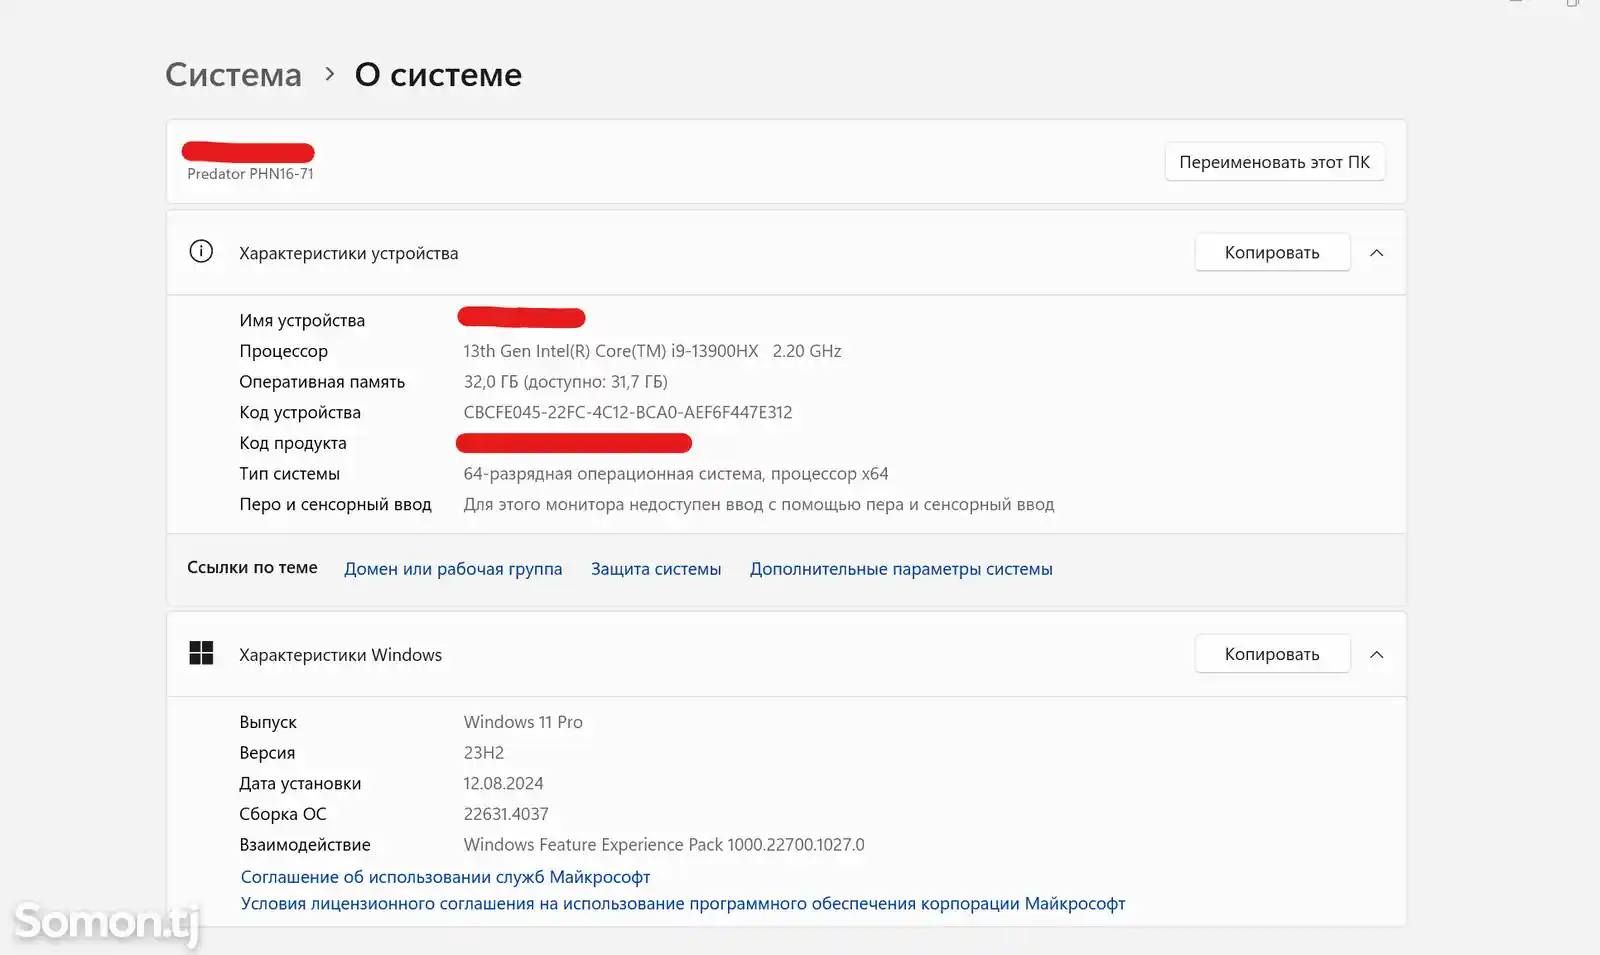The width and height of the screenshot is (1600, 955).
Task: Click the Windows logo icon beside Характеристики Windows
Action: [201, 653]
